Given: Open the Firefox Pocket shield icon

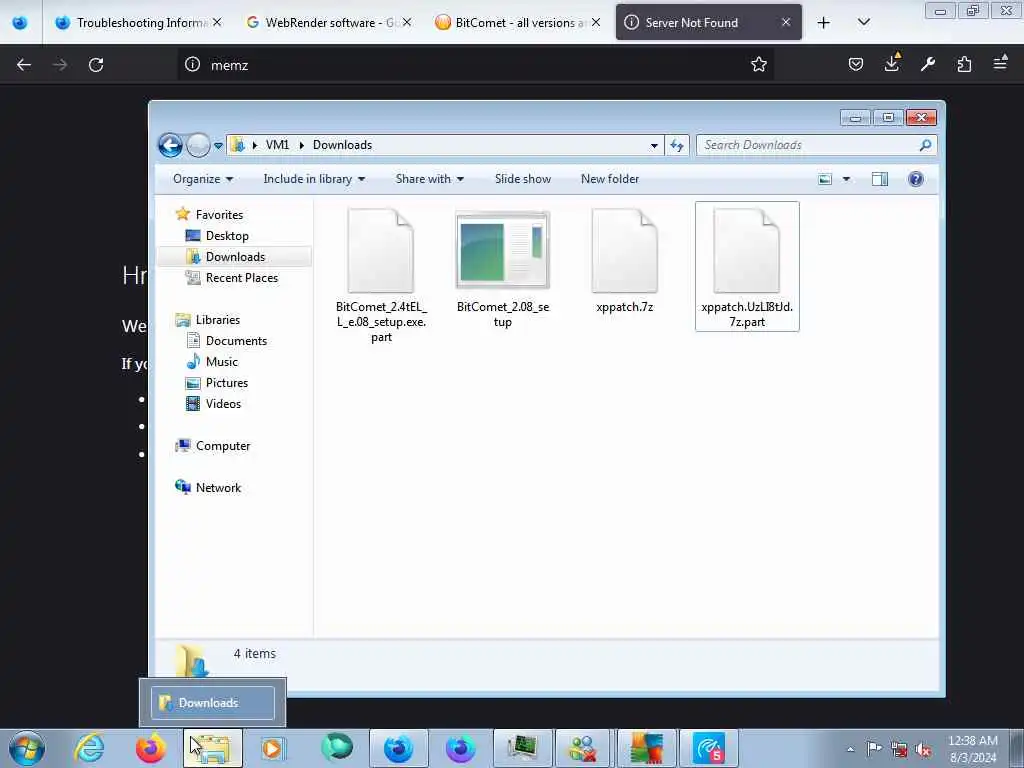Looking at the screenshot, I should [856, 64].
